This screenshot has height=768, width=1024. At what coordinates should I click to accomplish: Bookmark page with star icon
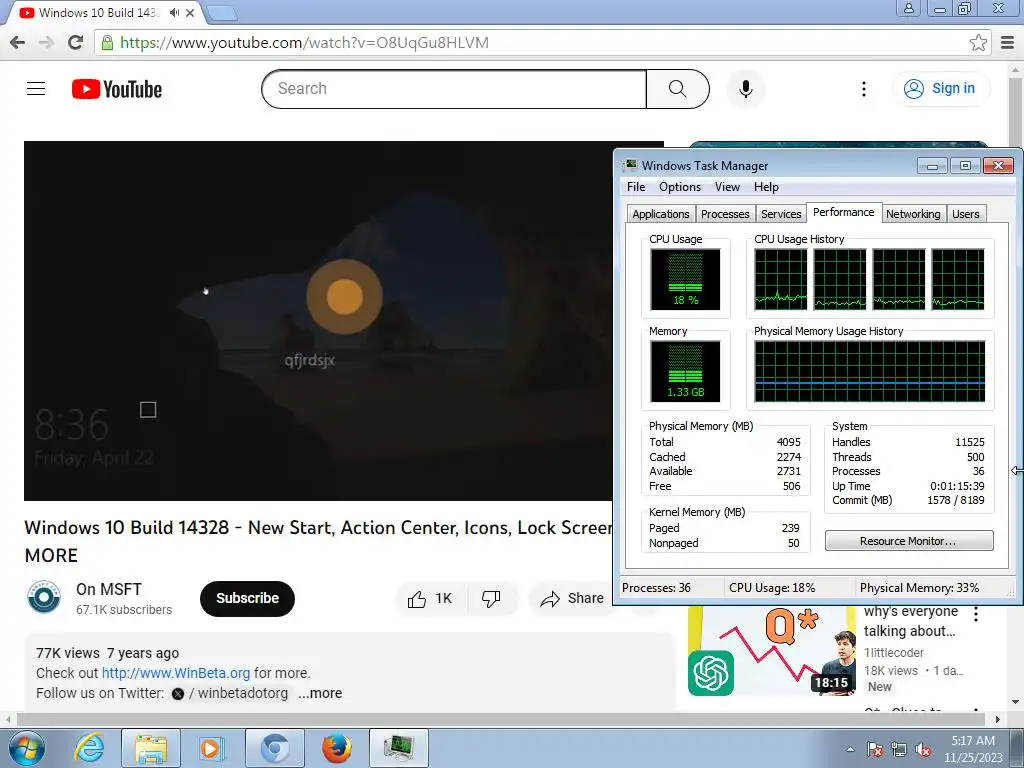click(x=978, y=43)
